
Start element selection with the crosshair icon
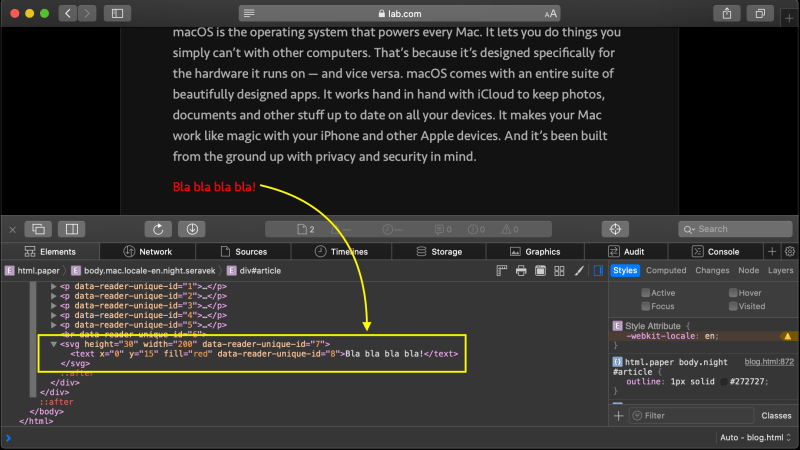(x=615, y=229)
